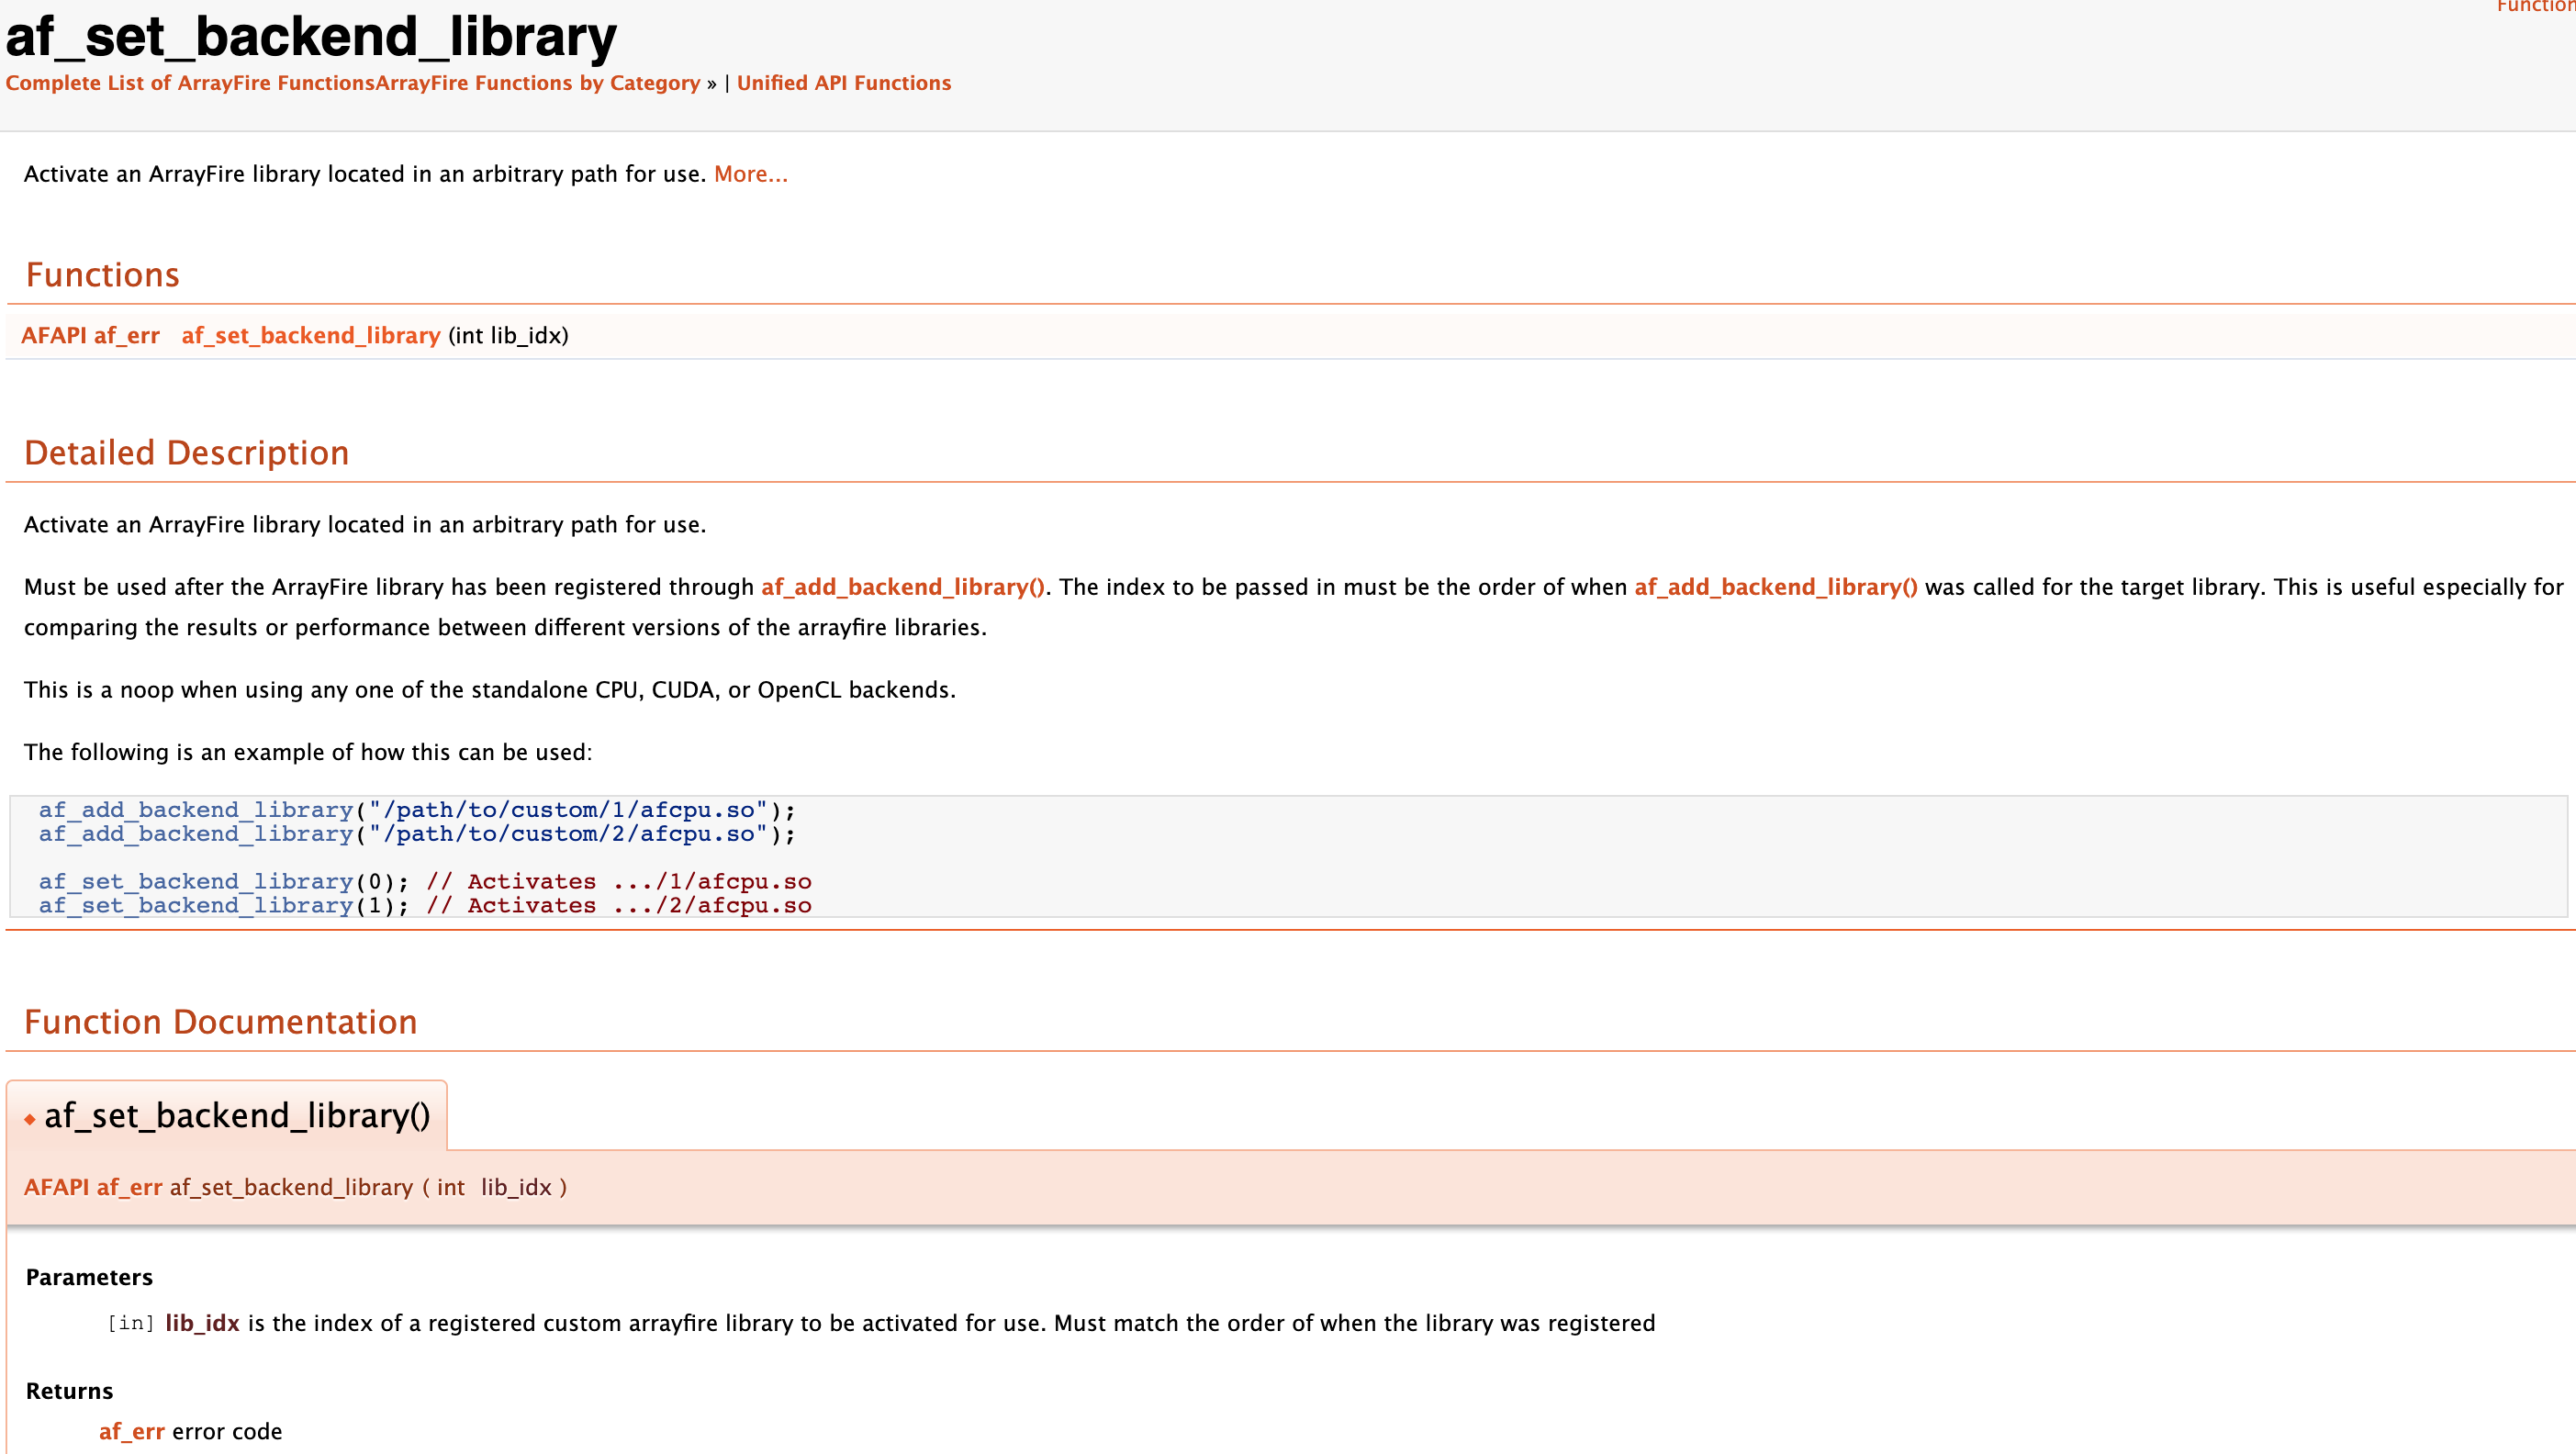Click af_set_backend_library(1) code link
2576x1454 pixels.
[x=196, y=906]
